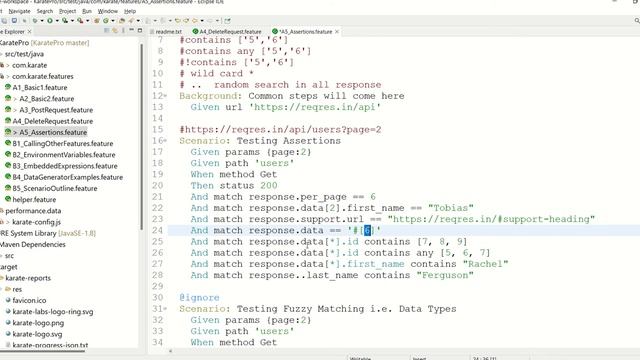Screen dimensions: 640x360
Task: Open the New Java Class dropdown arrow
Action: [113, 20]
